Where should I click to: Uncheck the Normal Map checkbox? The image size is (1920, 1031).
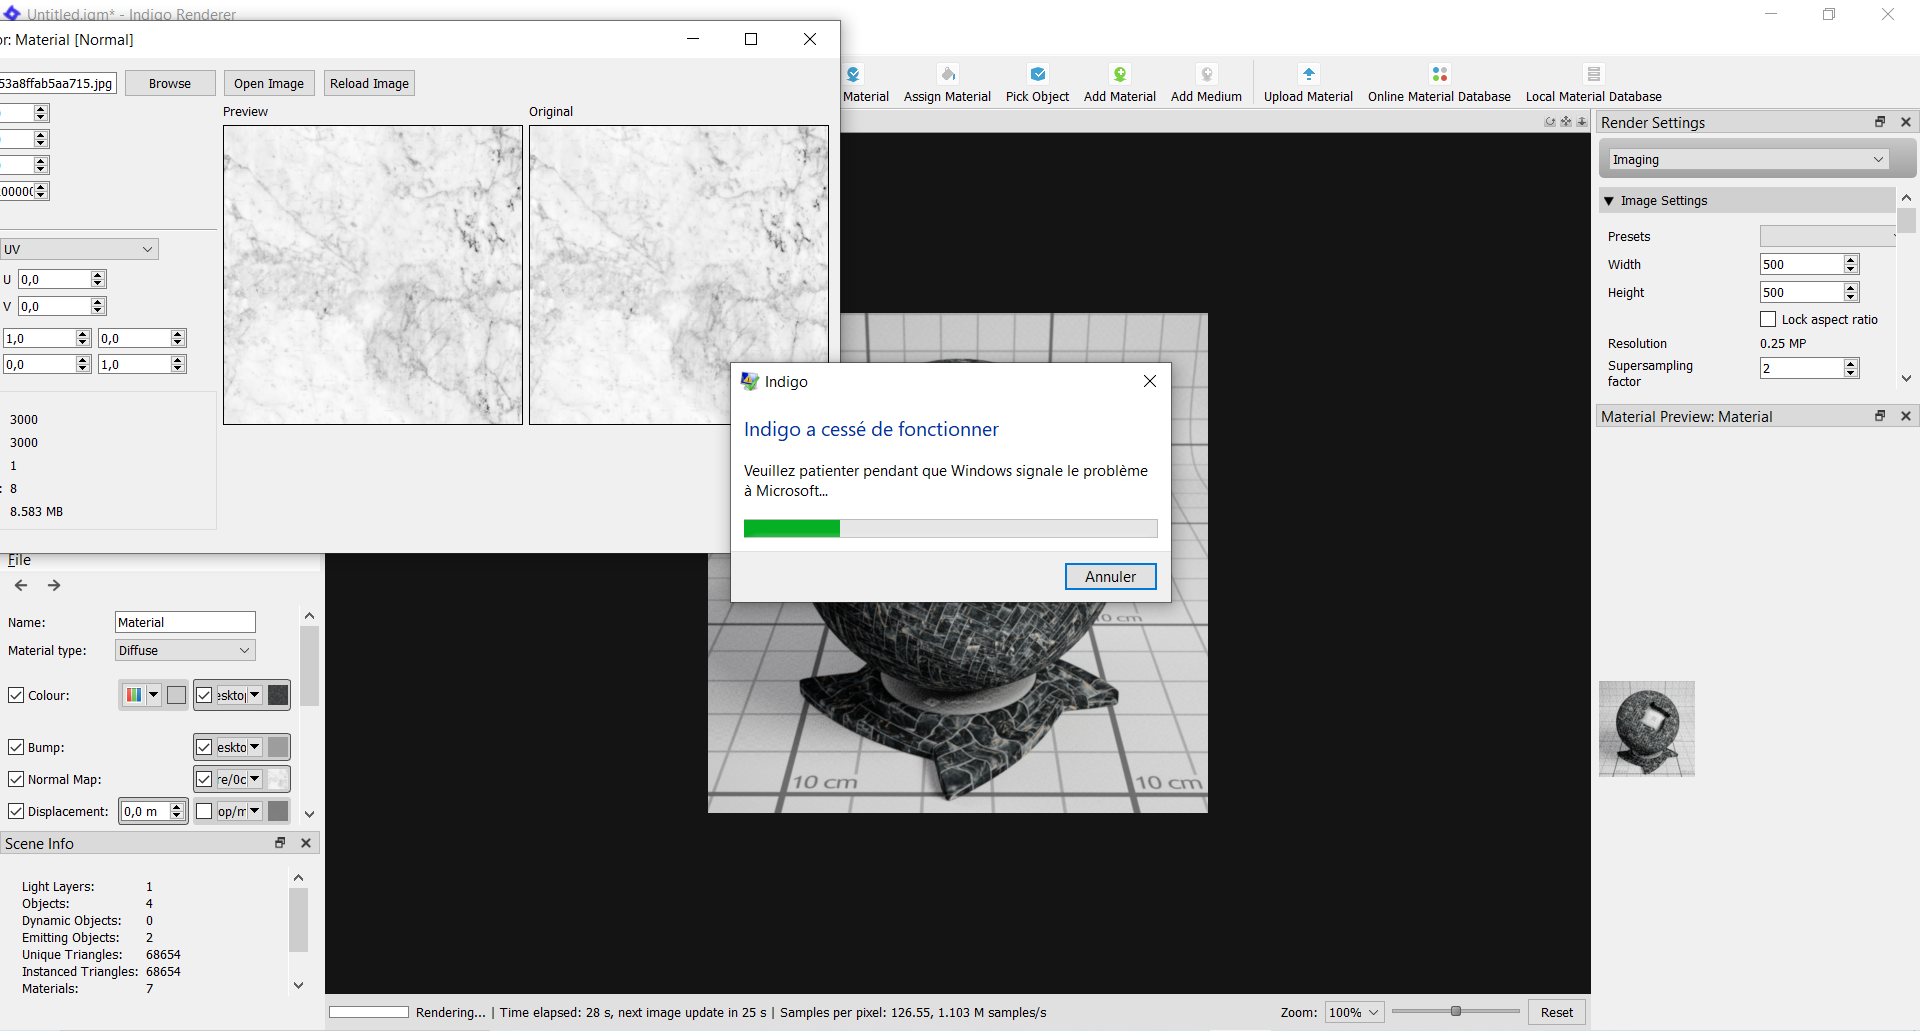pos(16,779)
